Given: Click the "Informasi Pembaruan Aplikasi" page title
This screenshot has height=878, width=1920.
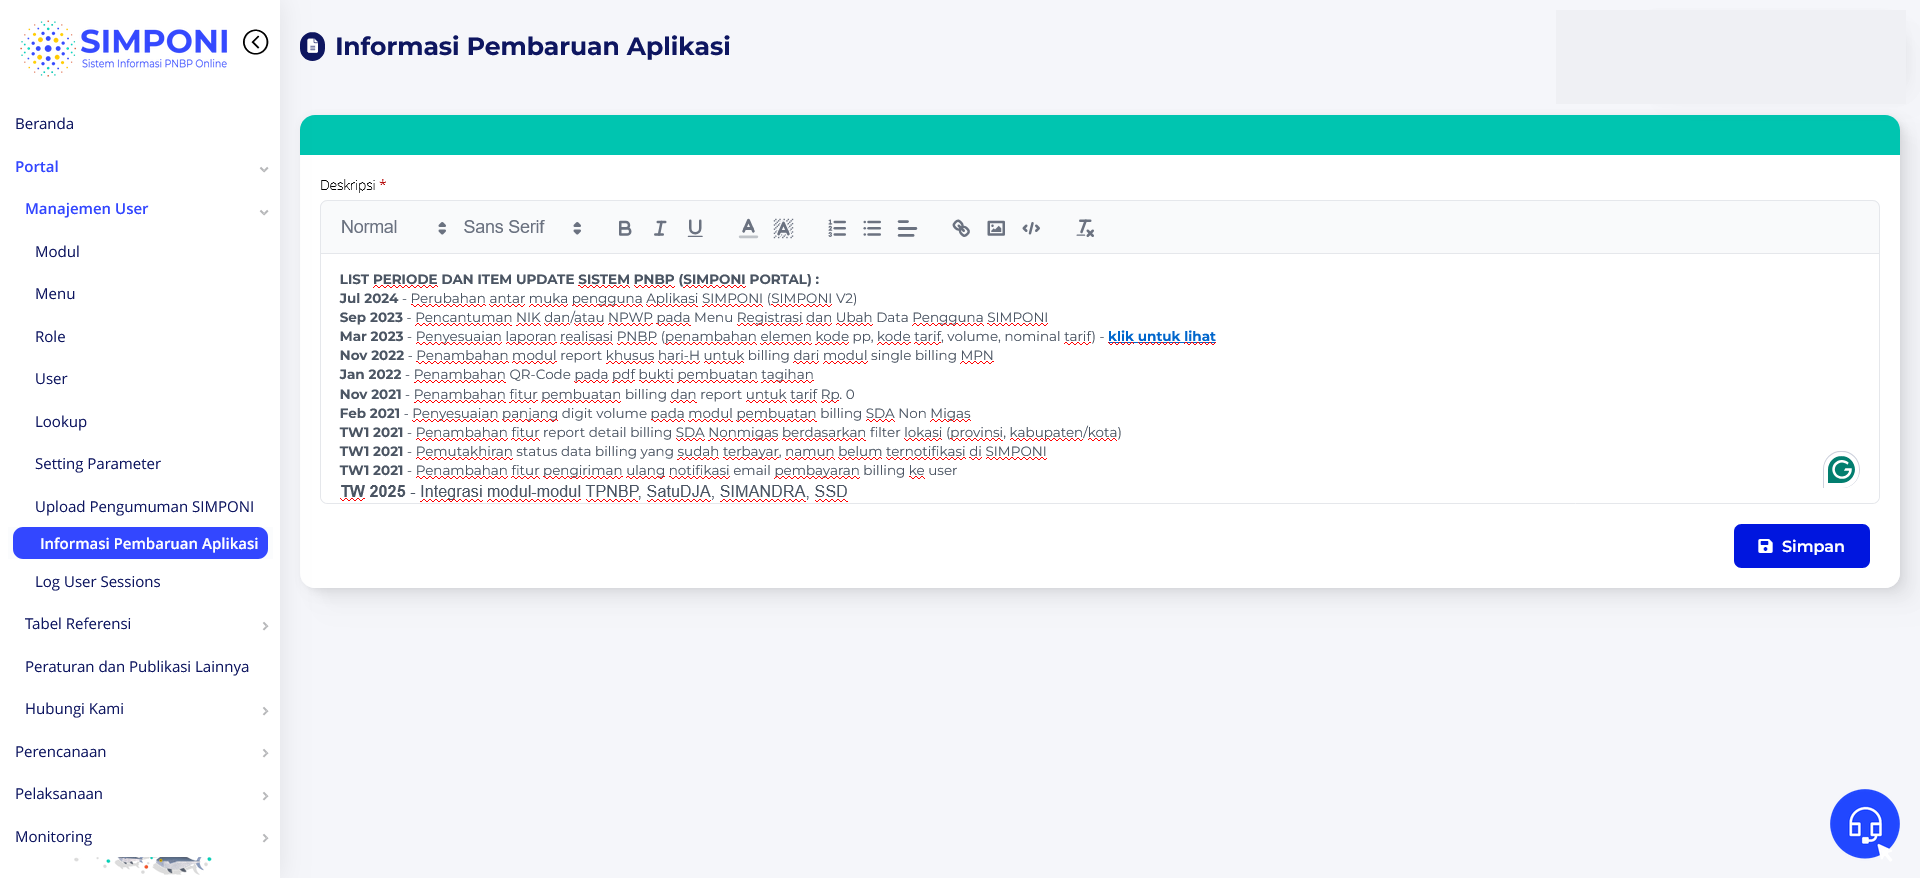Looking at the screenshot, I should 533,46.
